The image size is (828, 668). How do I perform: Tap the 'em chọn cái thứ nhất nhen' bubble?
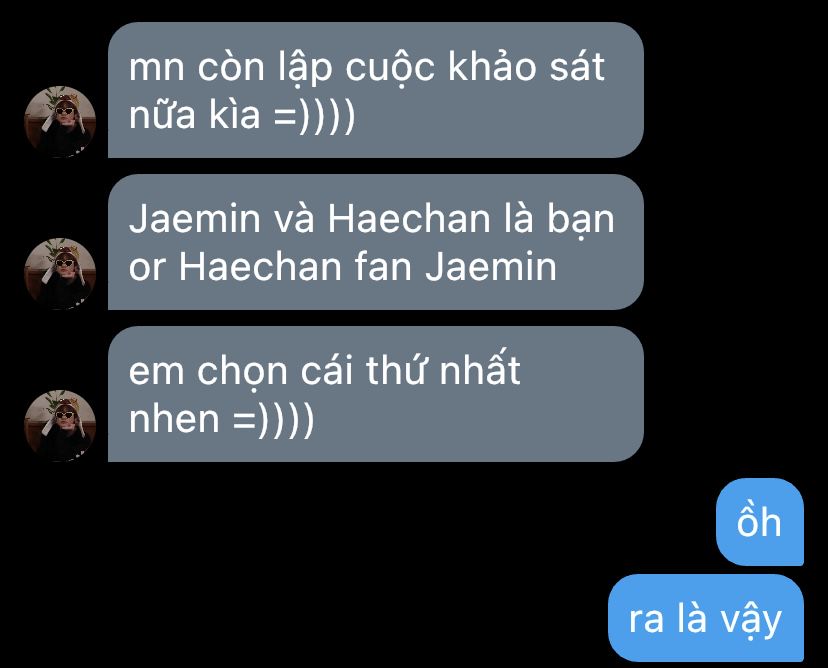375,394
